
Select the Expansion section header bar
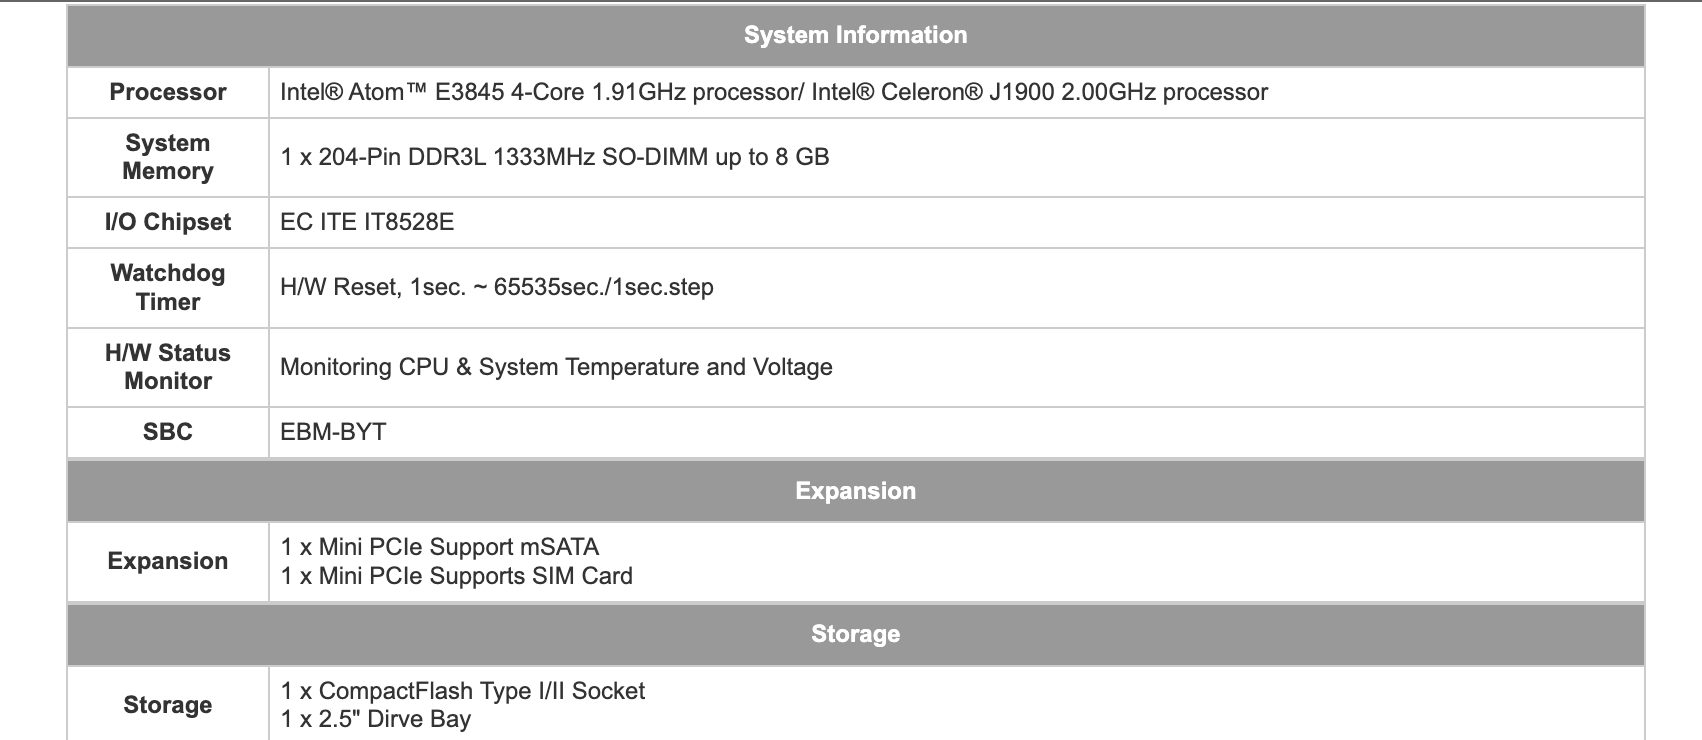[x=855, y=491]
